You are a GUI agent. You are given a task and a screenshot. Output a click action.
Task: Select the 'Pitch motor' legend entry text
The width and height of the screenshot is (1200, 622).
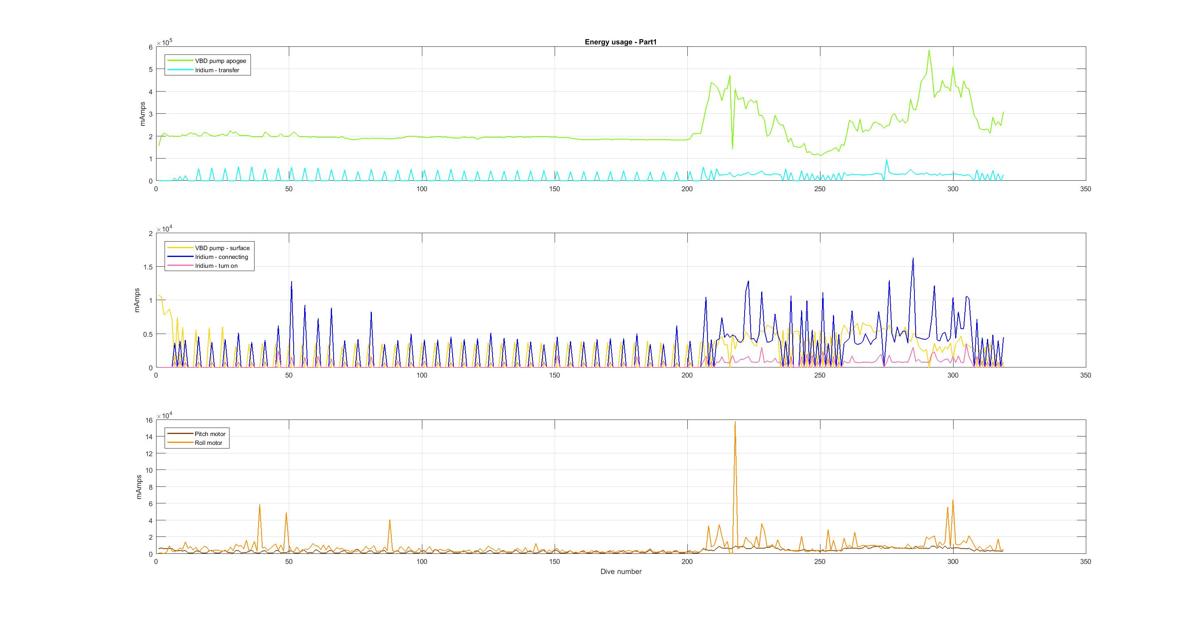211,433
